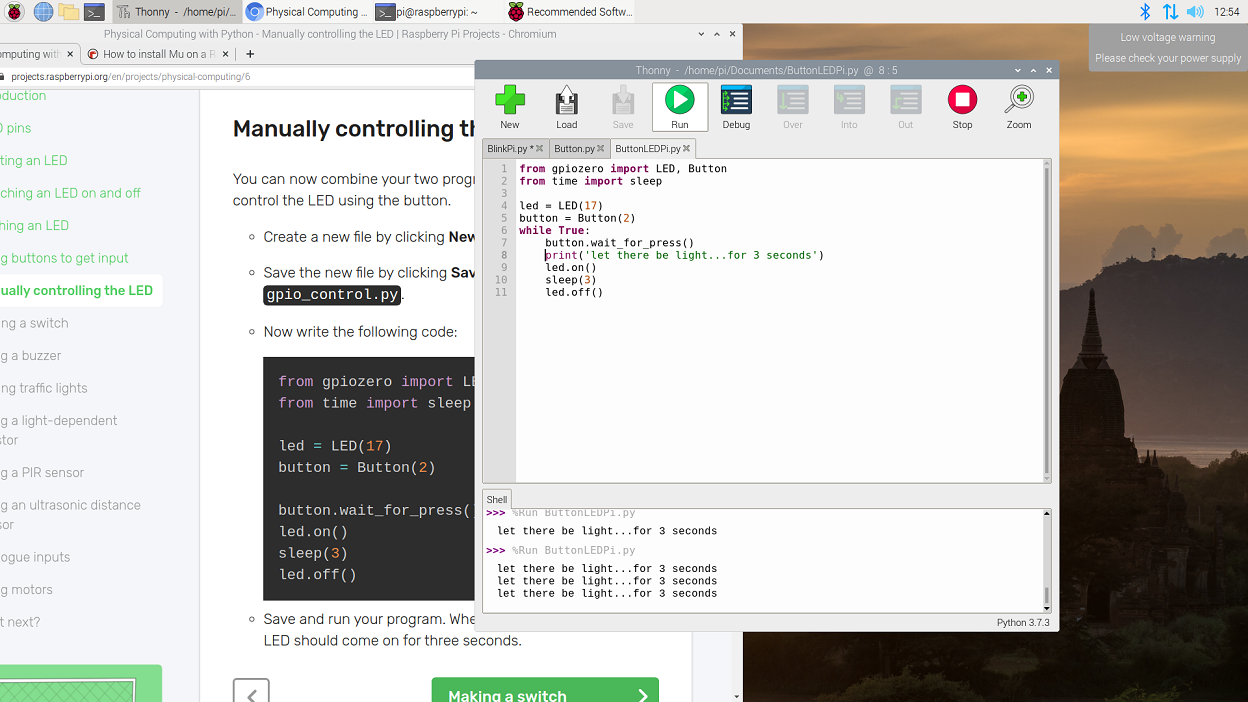1248x702 pixels.
Task: Close the 'How to install Mu' browser tab
Action: [x=225, y=54]
